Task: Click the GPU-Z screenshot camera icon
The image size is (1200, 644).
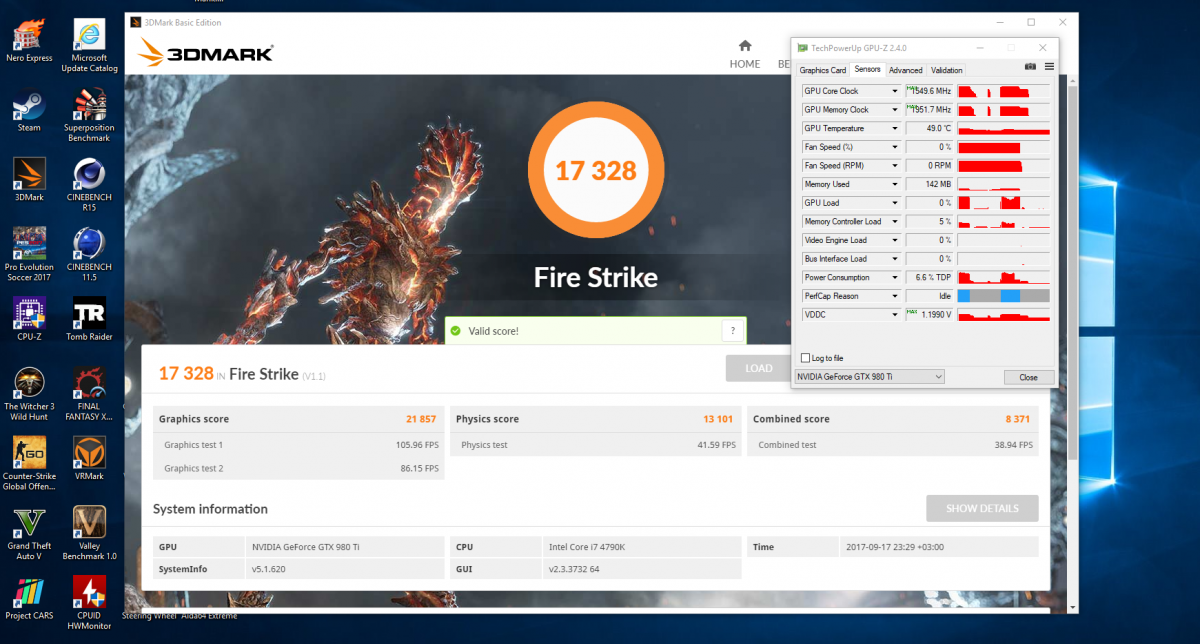Action: coord(1030,67)
